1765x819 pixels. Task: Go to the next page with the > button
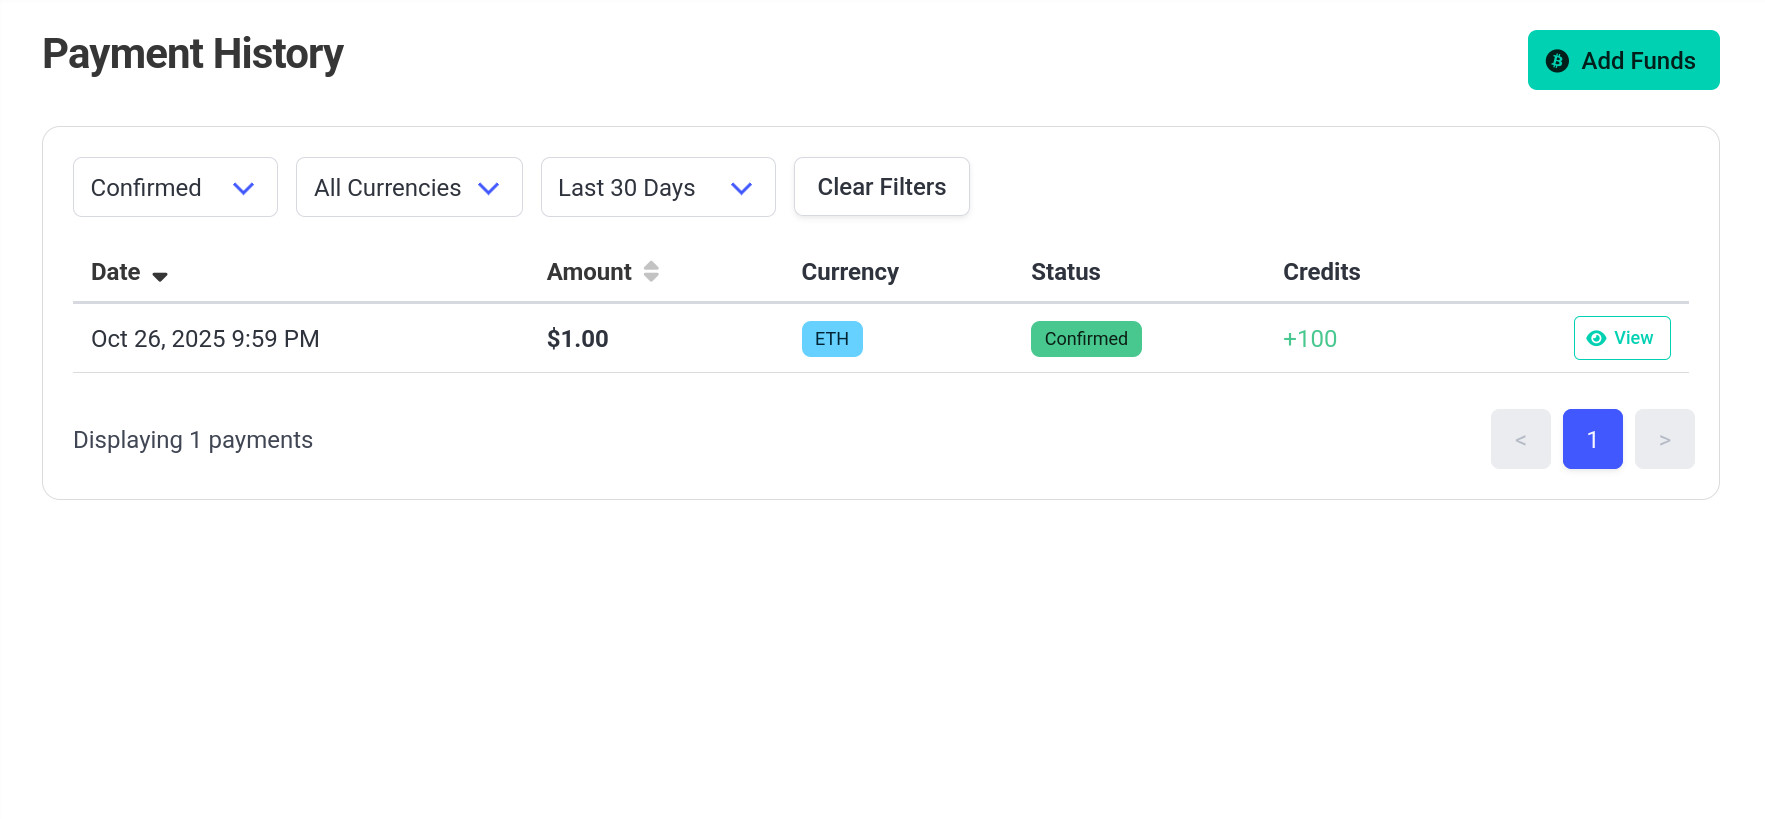[x=1664, y=439]
